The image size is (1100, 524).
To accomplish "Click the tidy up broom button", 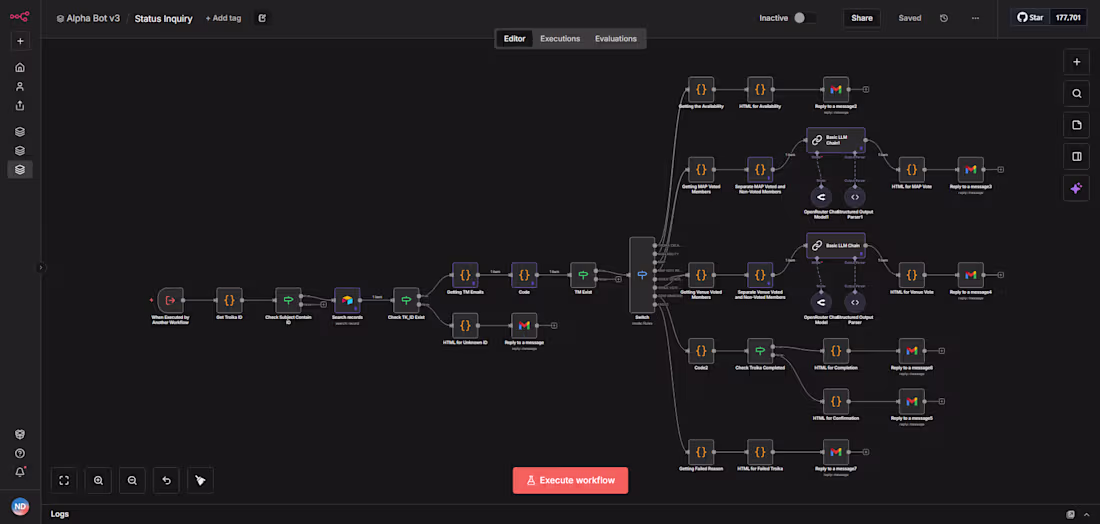I will (x=200, y=481).
